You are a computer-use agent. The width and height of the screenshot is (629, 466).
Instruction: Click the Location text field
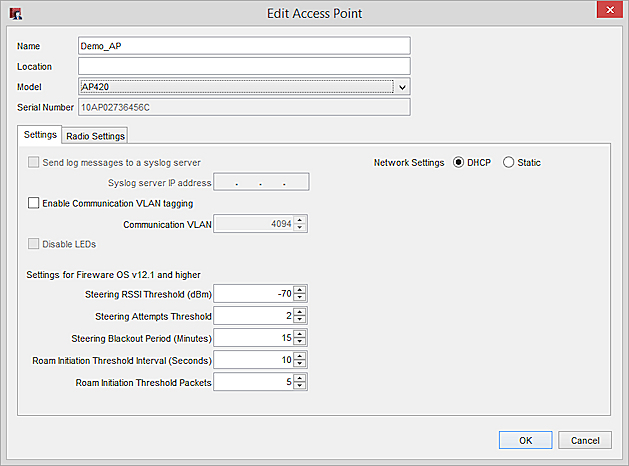pyautogui.click(x=244, y=66)
